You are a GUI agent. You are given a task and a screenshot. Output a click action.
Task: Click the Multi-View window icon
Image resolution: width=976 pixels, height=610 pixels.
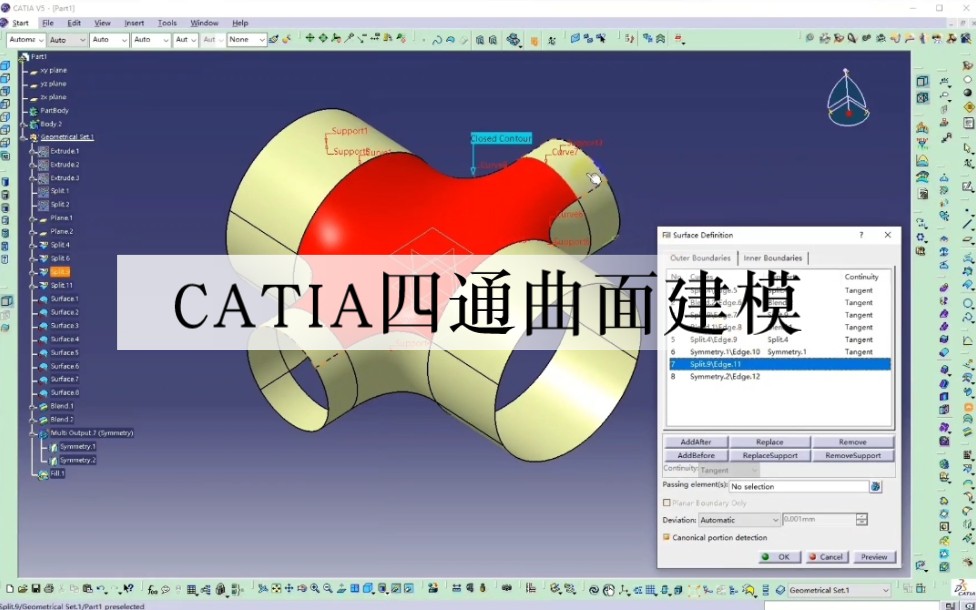tap(354, 589)
